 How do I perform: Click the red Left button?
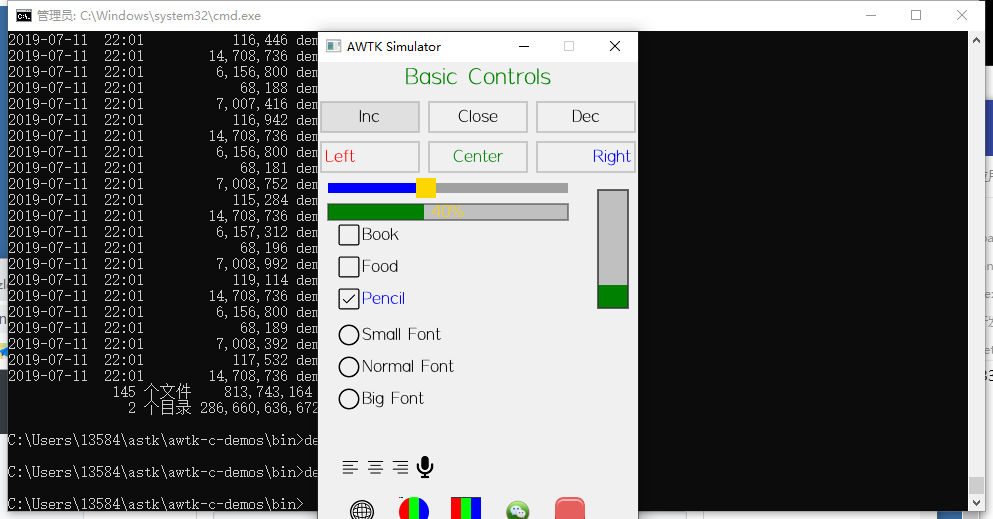[370, 156]
